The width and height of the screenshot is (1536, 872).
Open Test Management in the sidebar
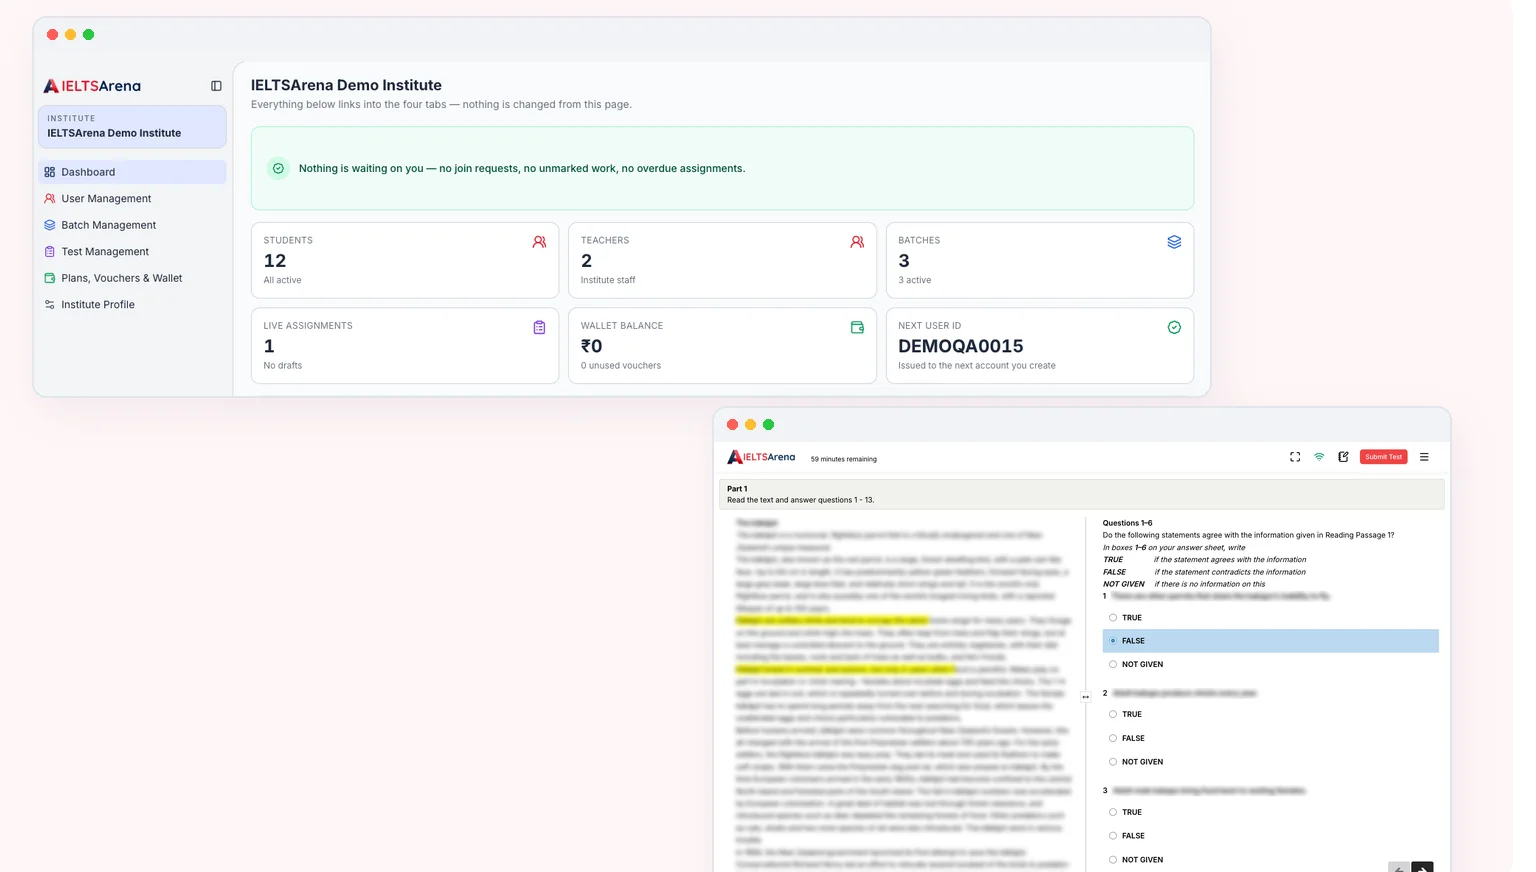tap(132, 252)
